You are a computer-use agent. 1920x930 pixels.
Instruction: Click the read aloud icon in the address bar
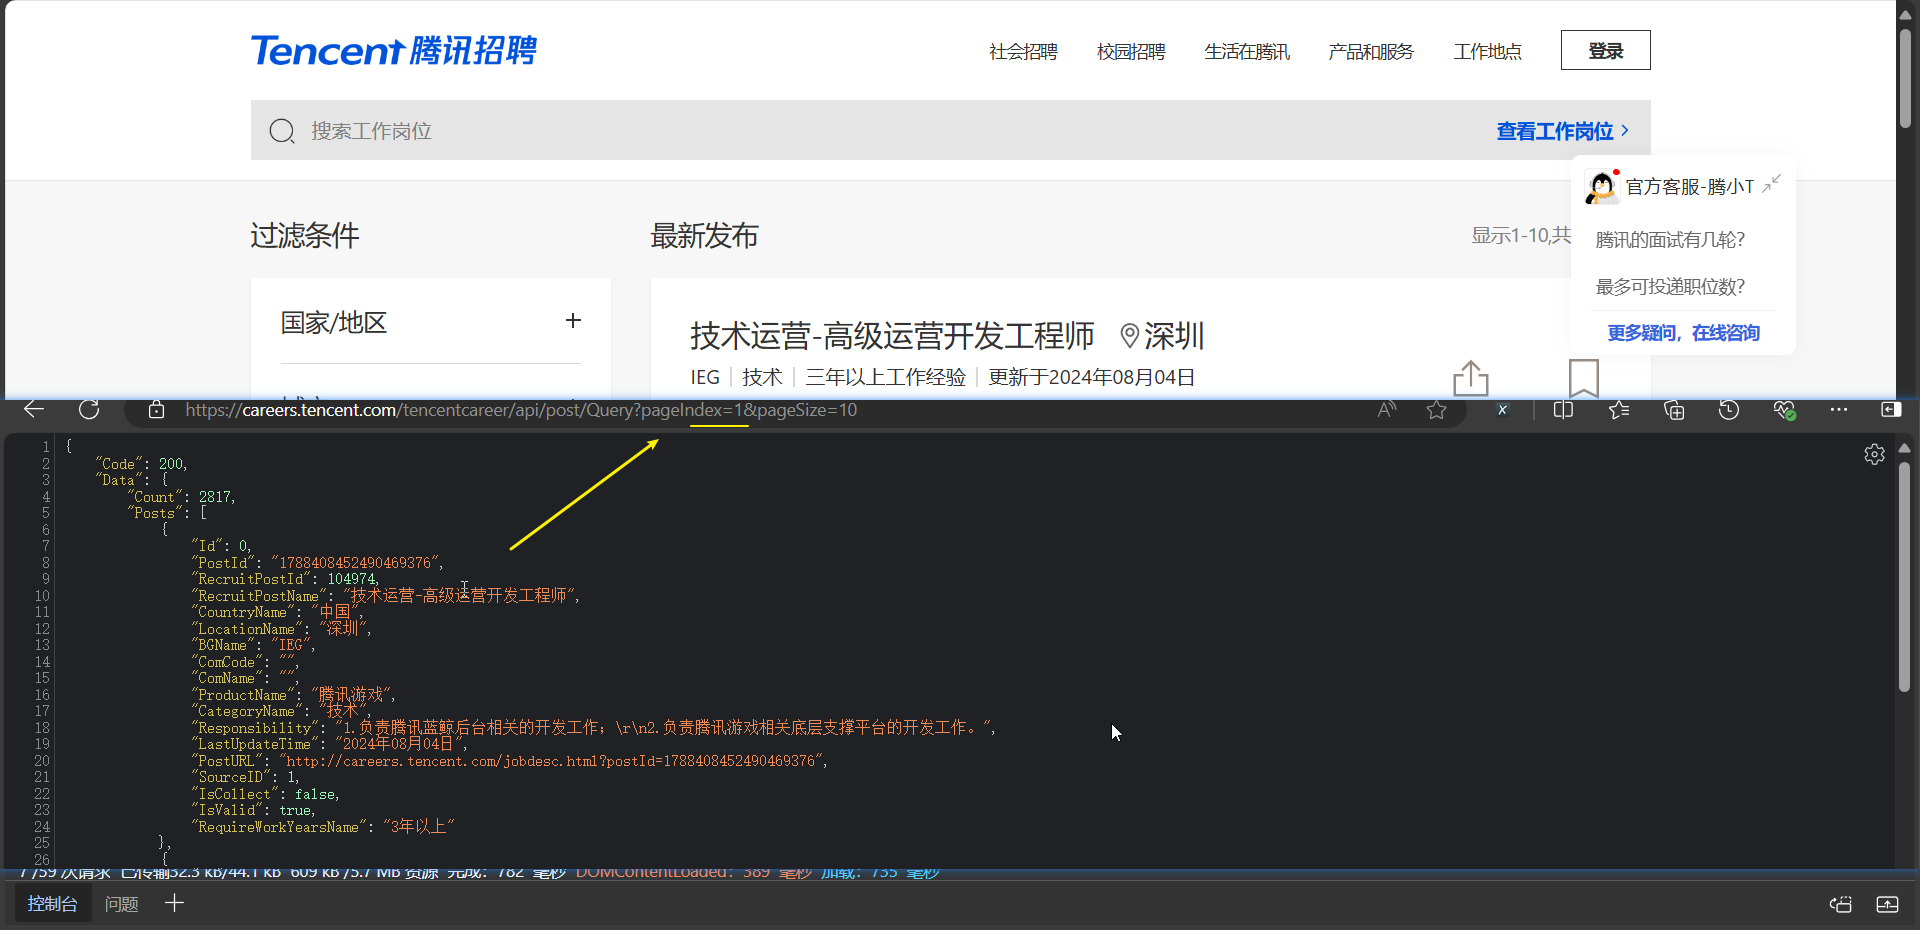(x=1386, y=409)
